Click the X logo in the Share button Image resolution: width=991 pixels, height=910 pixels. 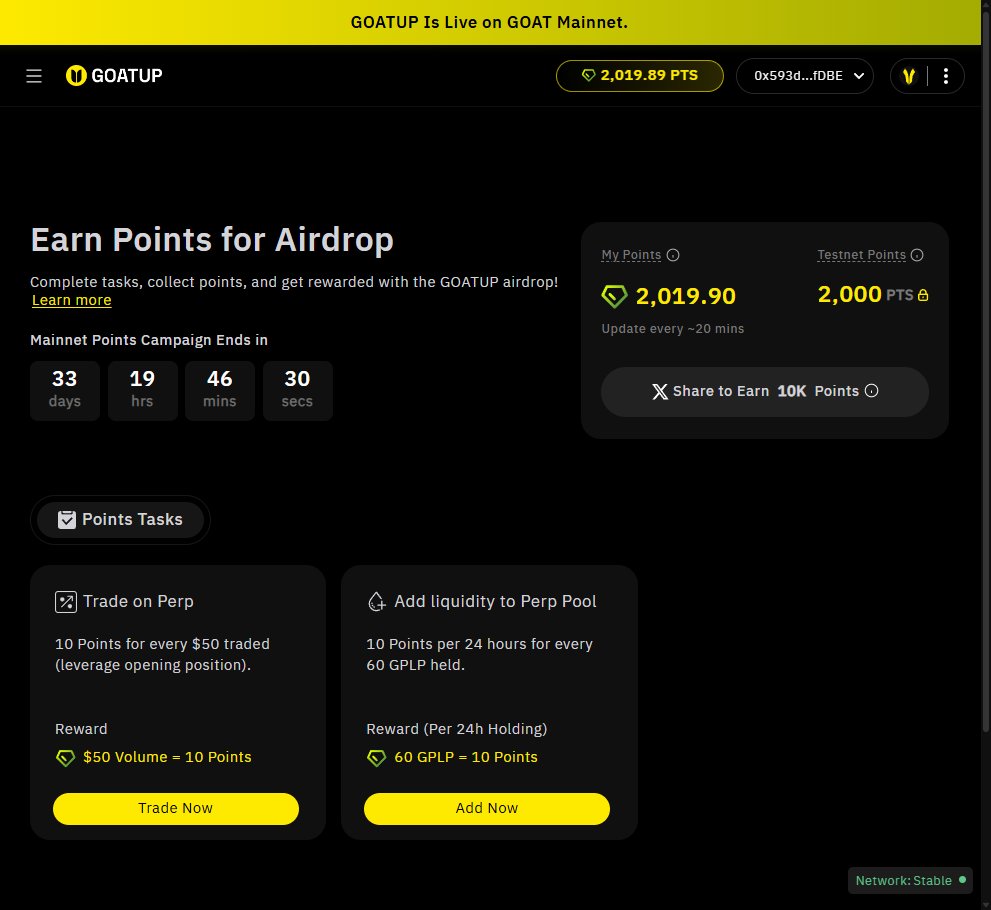click(660, 391)
